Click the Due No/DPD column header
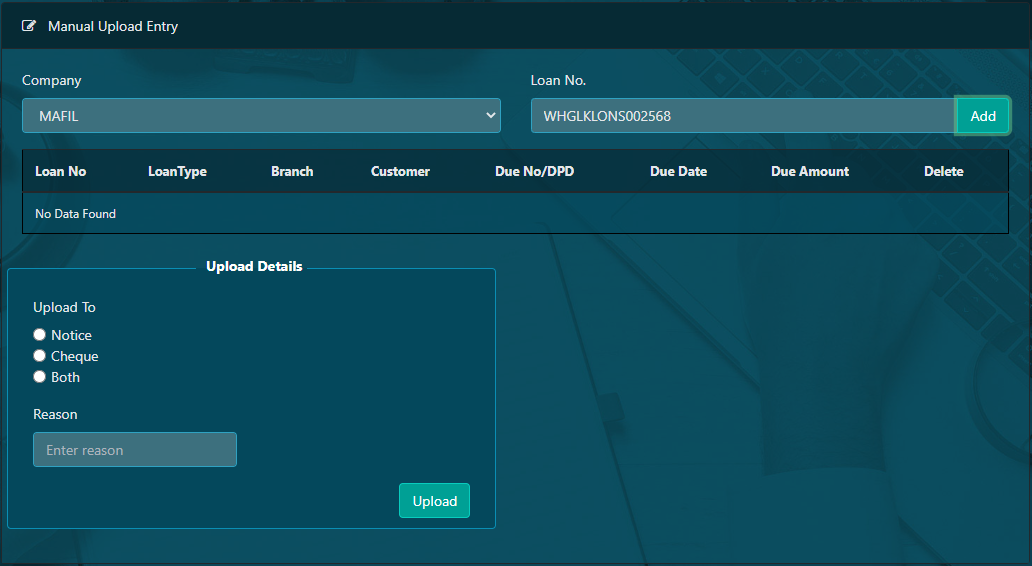 pos(534,171)
